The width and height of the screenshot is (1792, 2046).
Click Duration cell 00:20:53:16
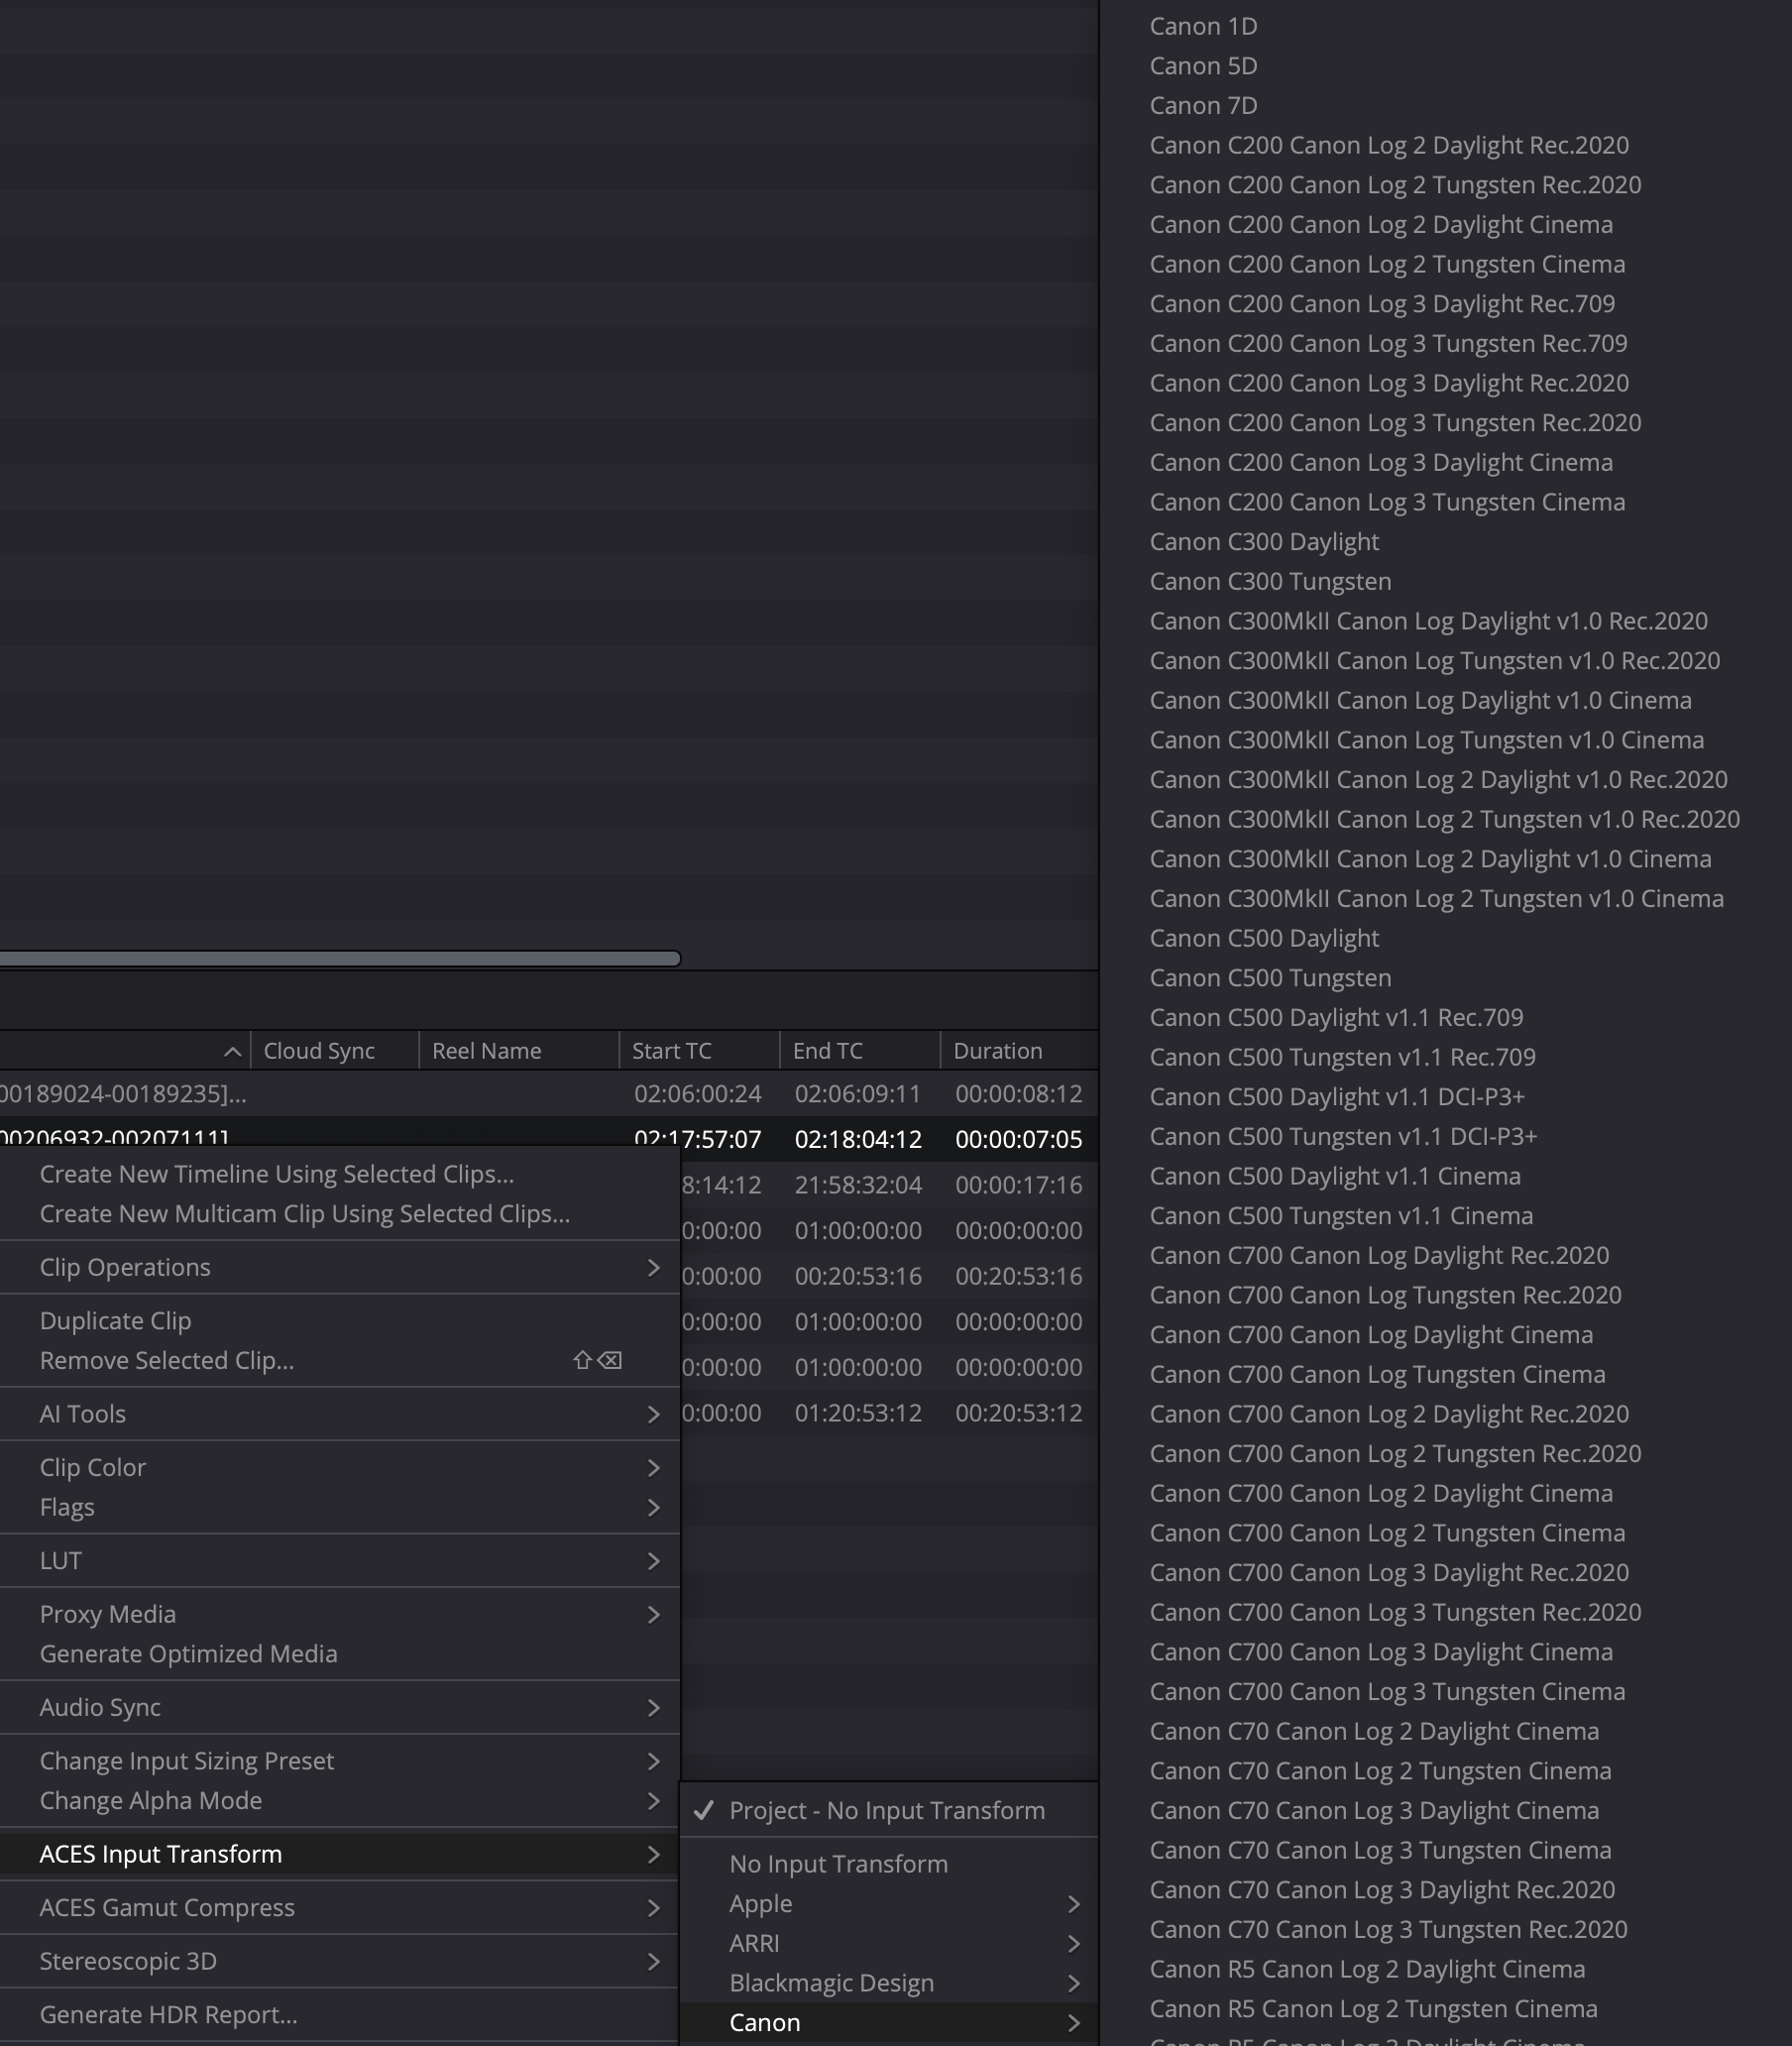tap(1018, 1276)
